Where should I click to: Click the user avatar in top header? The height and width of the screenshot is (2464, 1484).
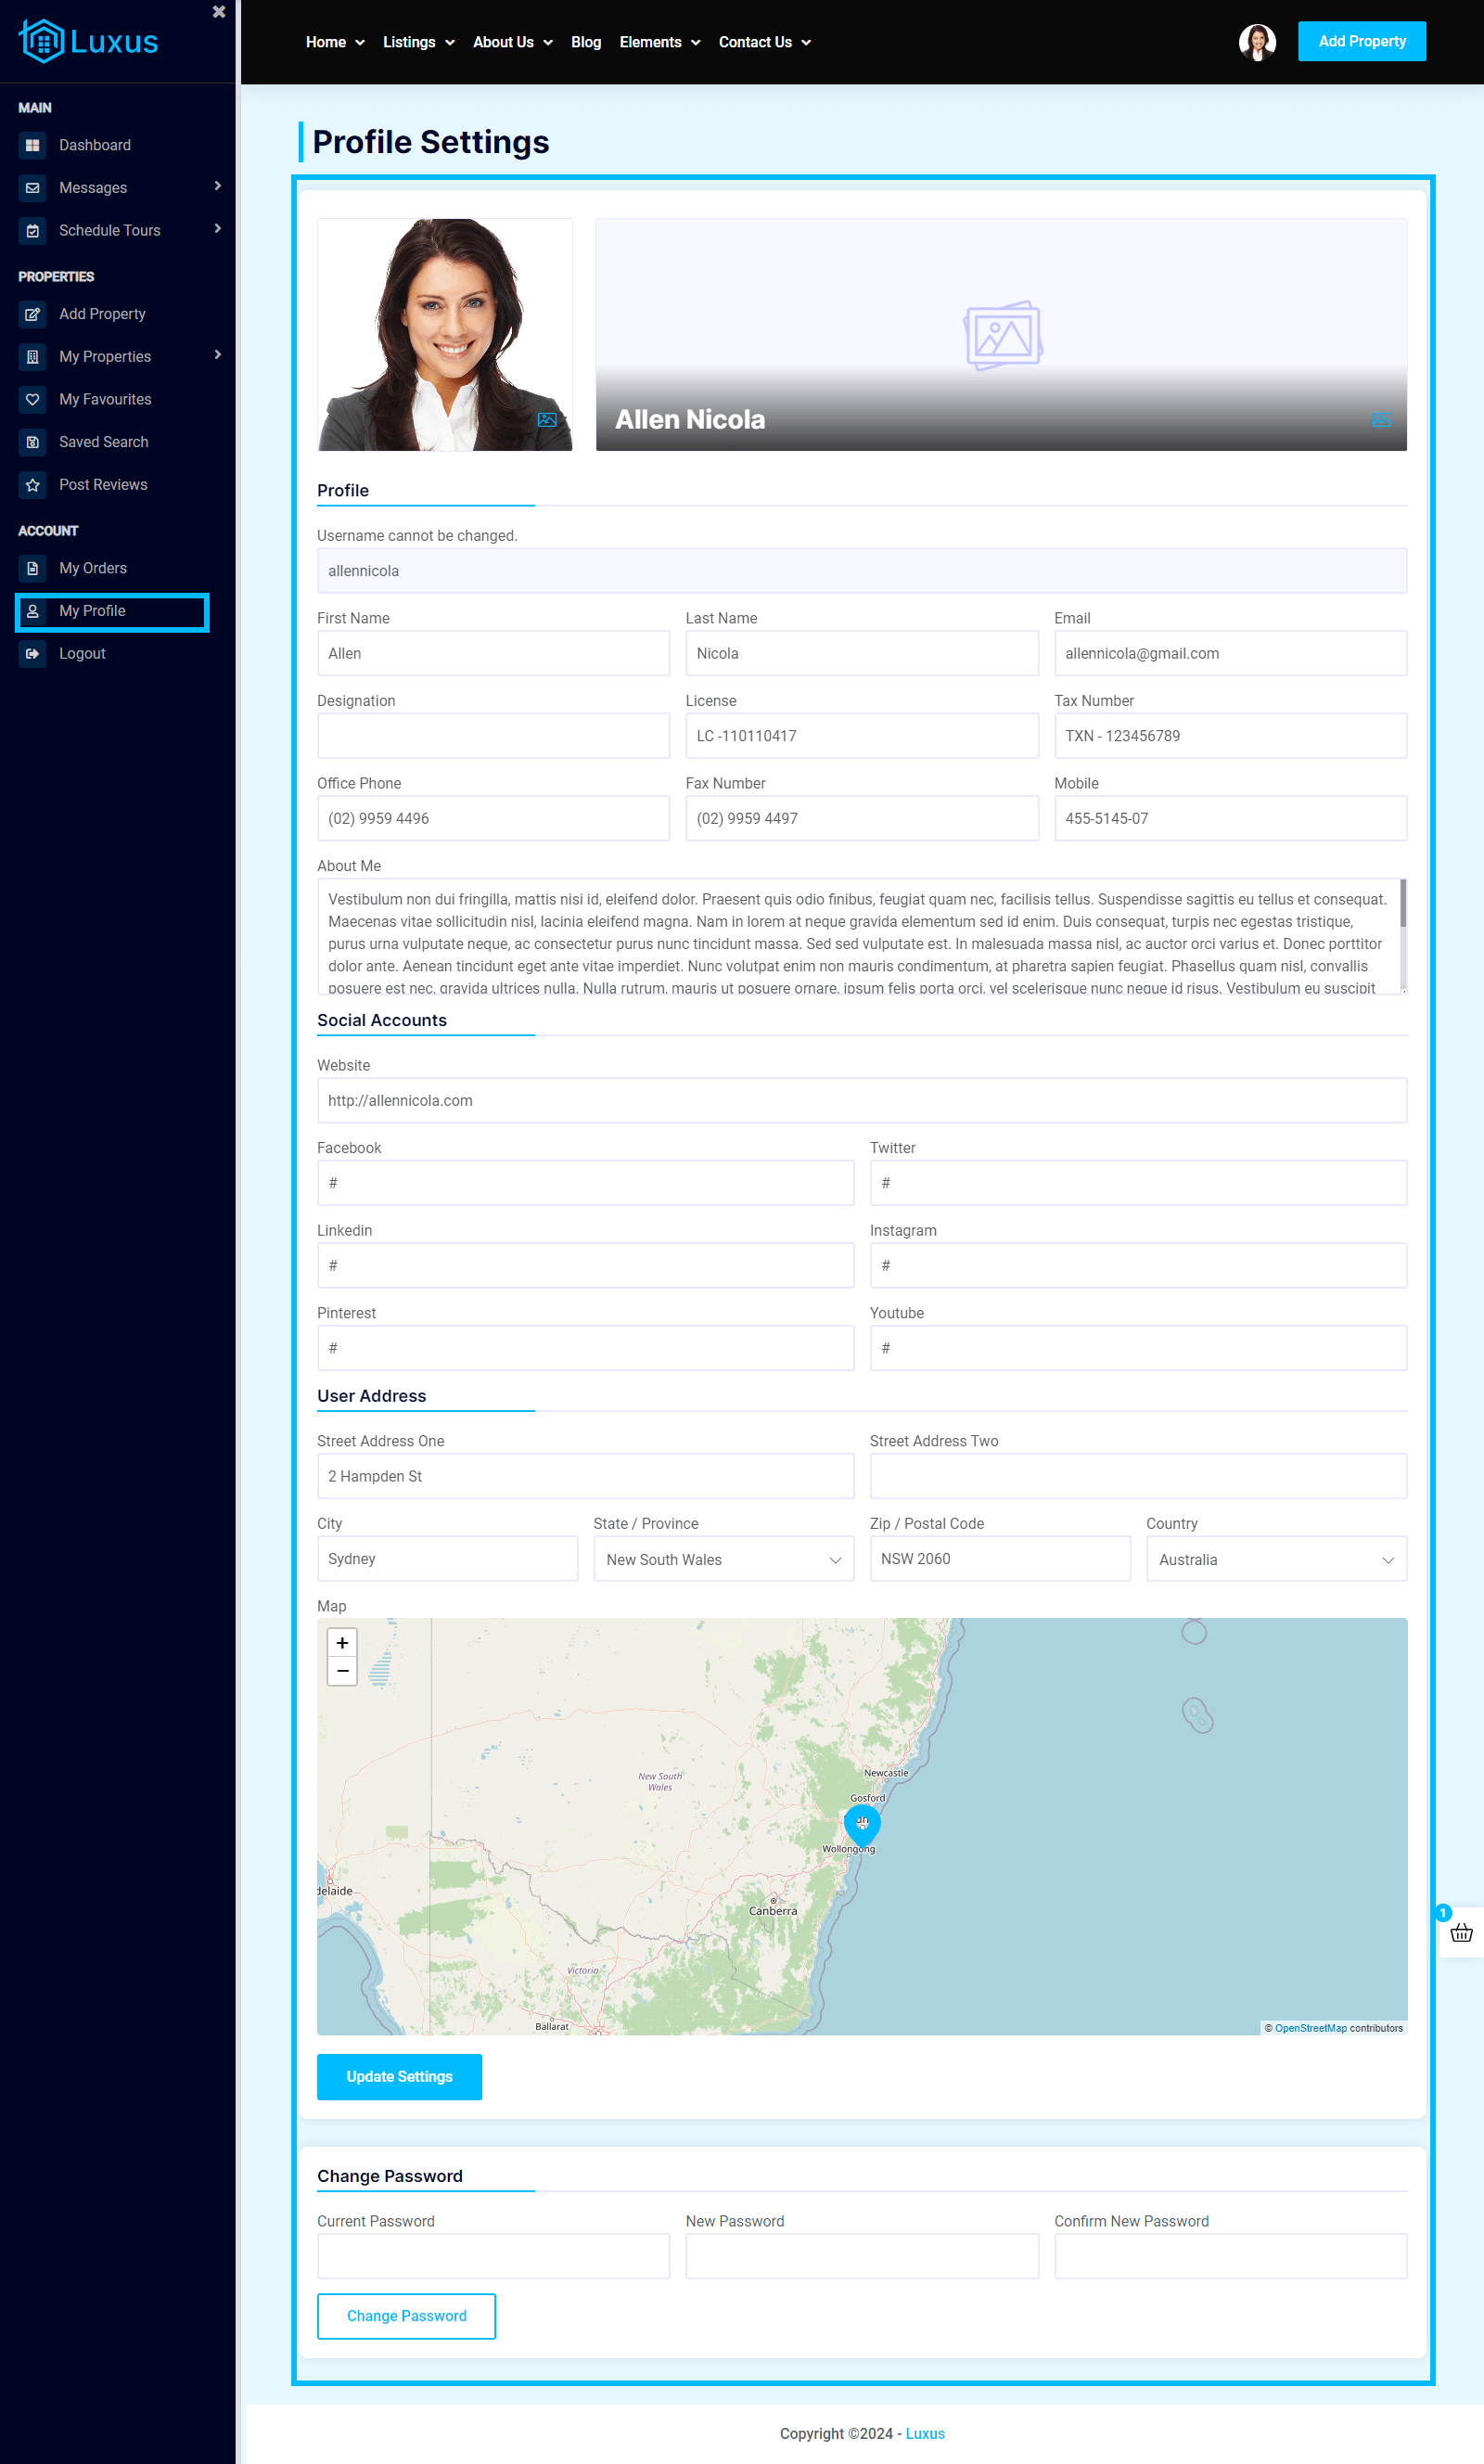[1256, 42]
